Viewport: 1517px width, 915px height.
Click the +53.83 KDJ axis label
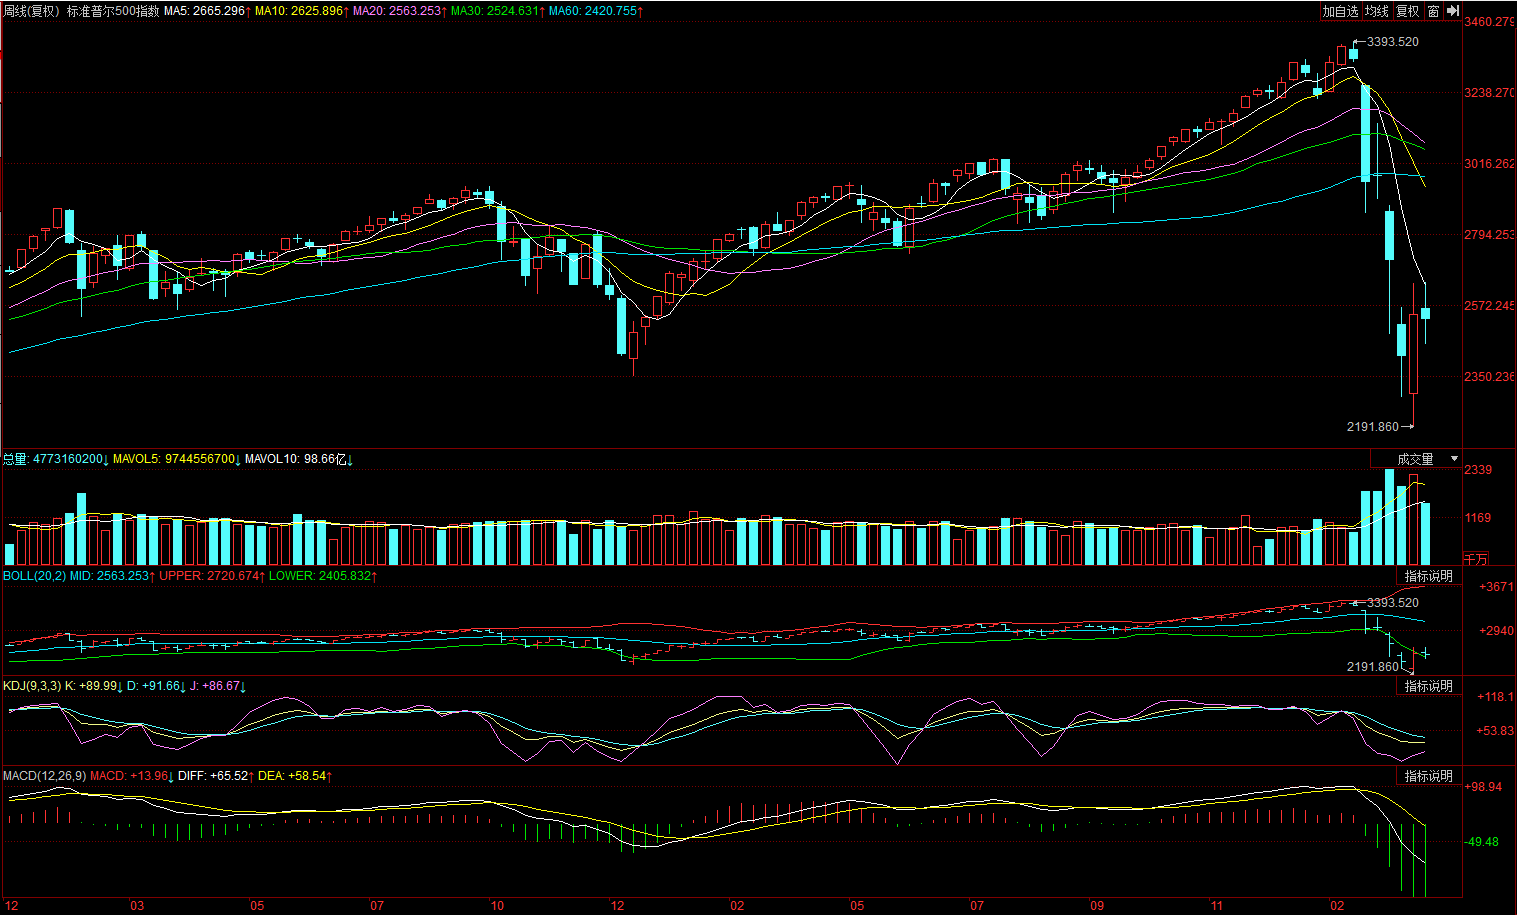[x=1495, y=730]
